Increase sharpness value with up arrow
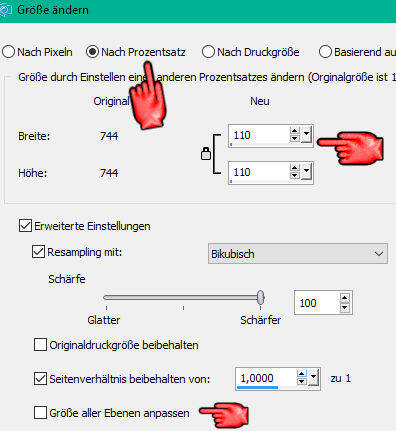 (x=345, y=298)
